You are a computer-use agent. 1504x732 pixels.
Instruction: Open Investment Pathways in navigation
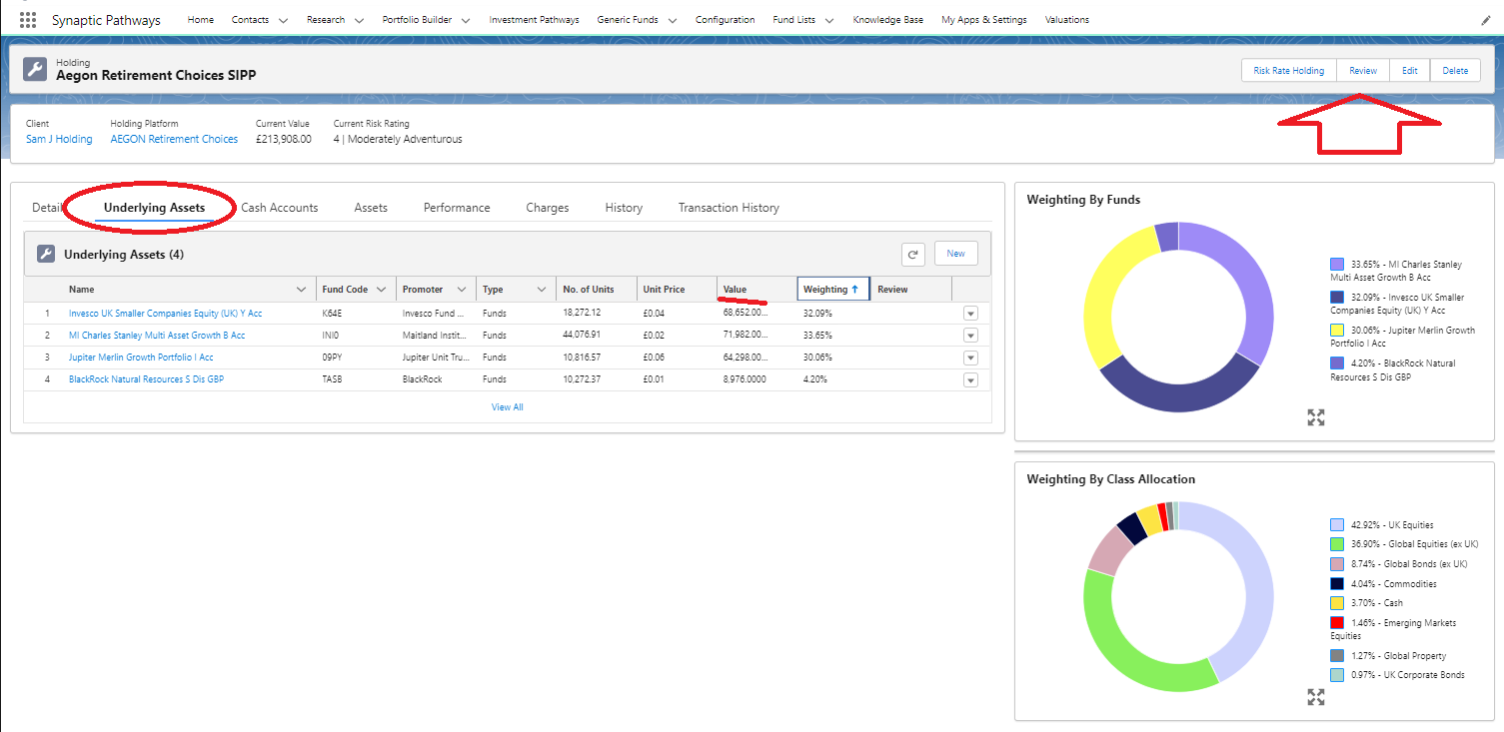click(534, 20)
